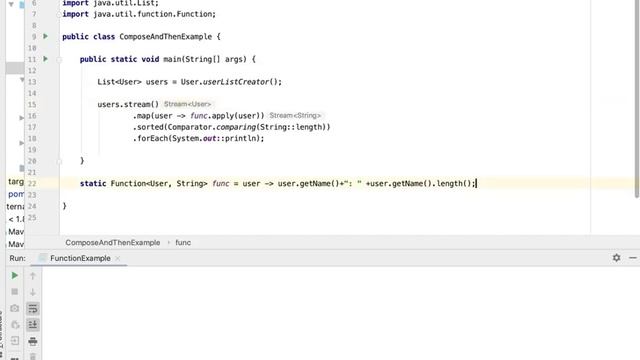640x360 pixels.
Task: Click 'Function<User, String>' type on line 22
Action: tap(159, 184)
